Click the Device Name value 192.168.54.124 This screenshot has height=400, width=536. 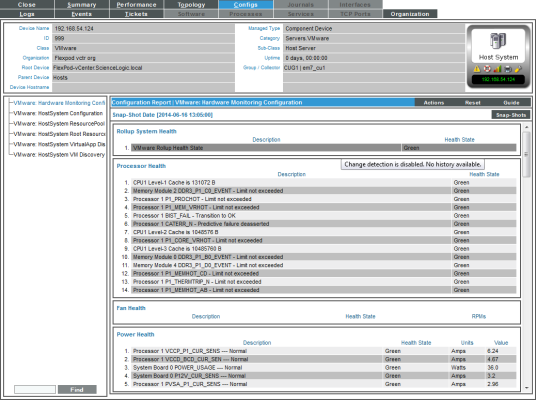pyautogui.click(x=74, y=28)
